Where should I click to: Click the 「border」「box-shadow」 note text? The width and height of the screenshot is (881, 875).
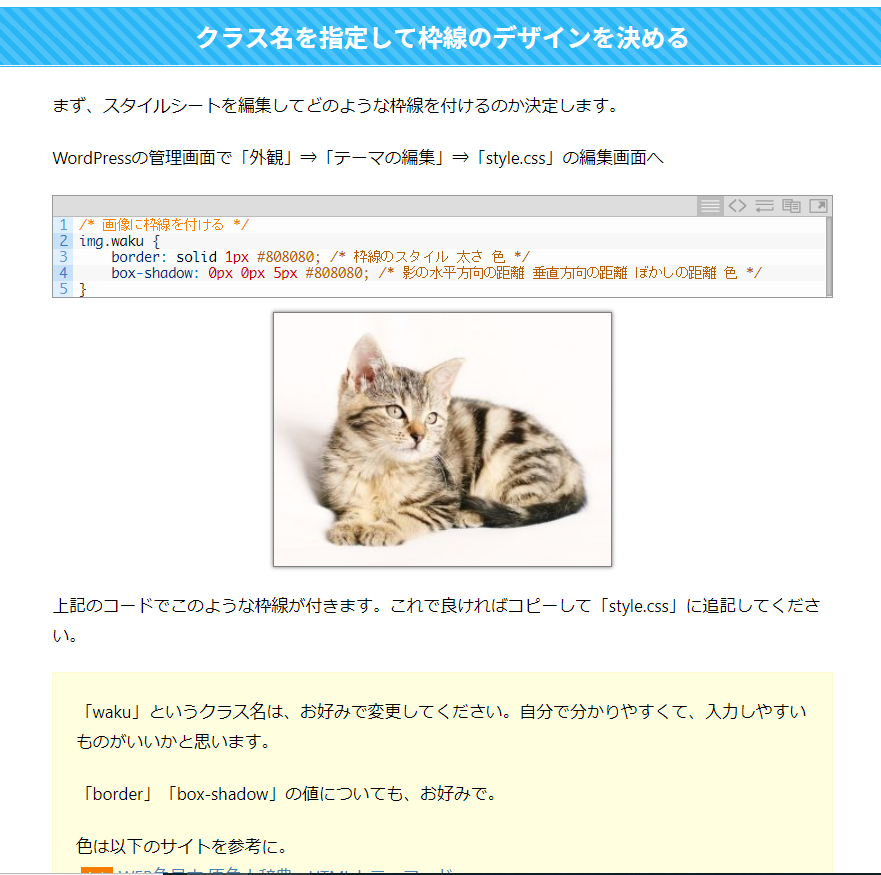[287, 794]
